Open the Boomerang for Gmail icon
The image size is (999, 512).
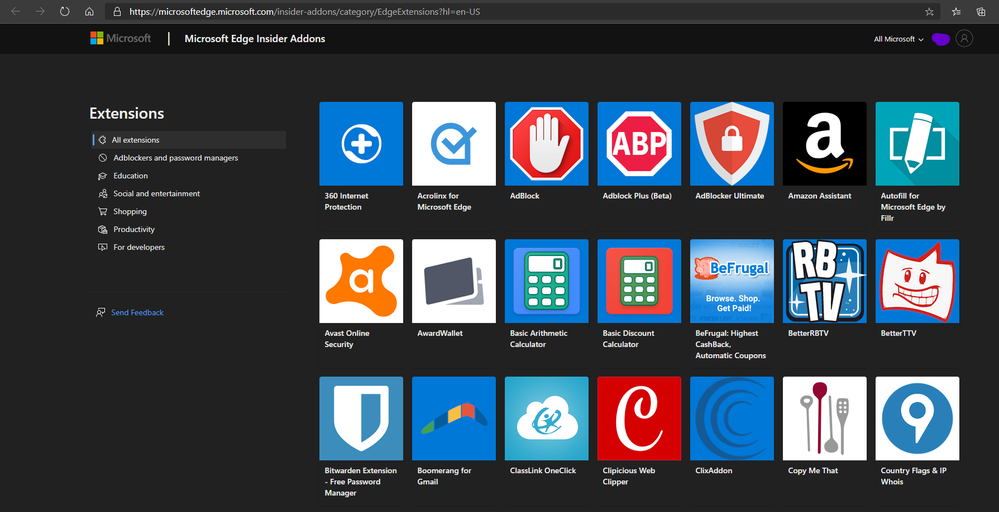454,418
